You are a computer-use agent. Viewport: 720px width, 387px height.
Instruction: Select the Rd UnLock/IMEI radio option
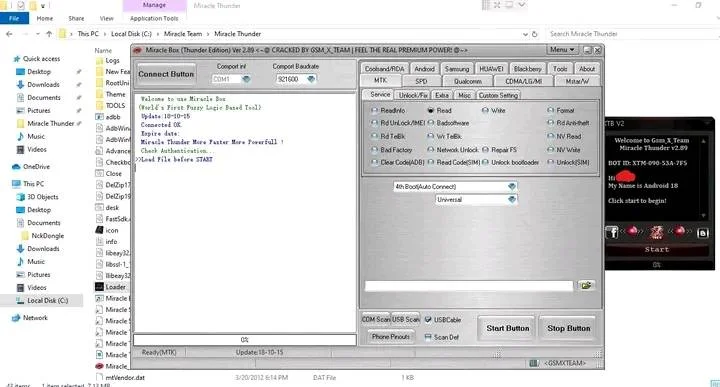(x=398, y=123)
